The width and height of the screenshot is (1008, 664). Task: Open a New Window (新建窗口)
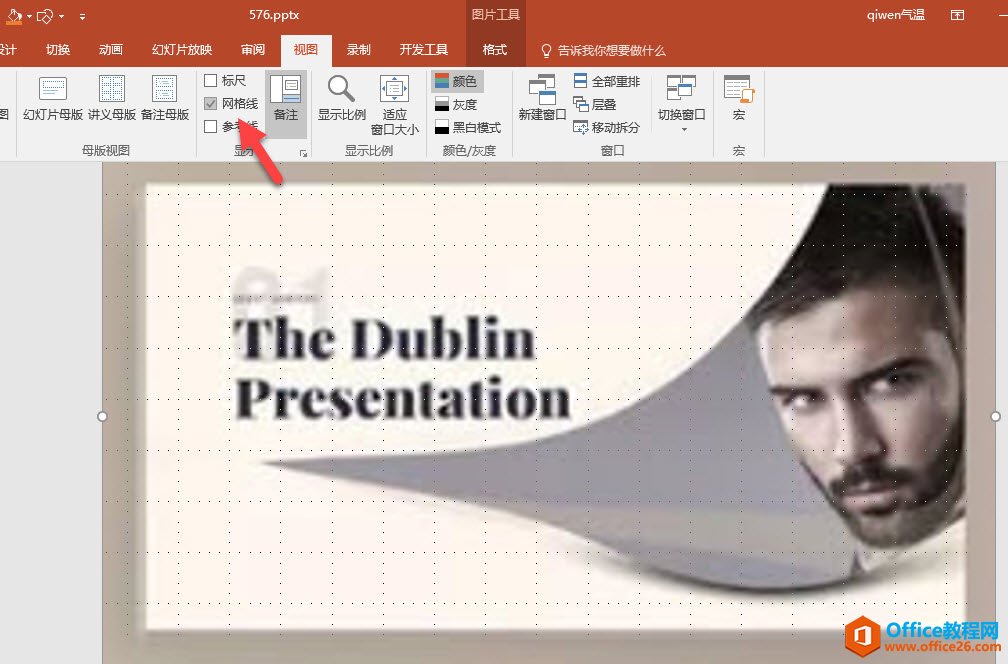click(542, 98)
